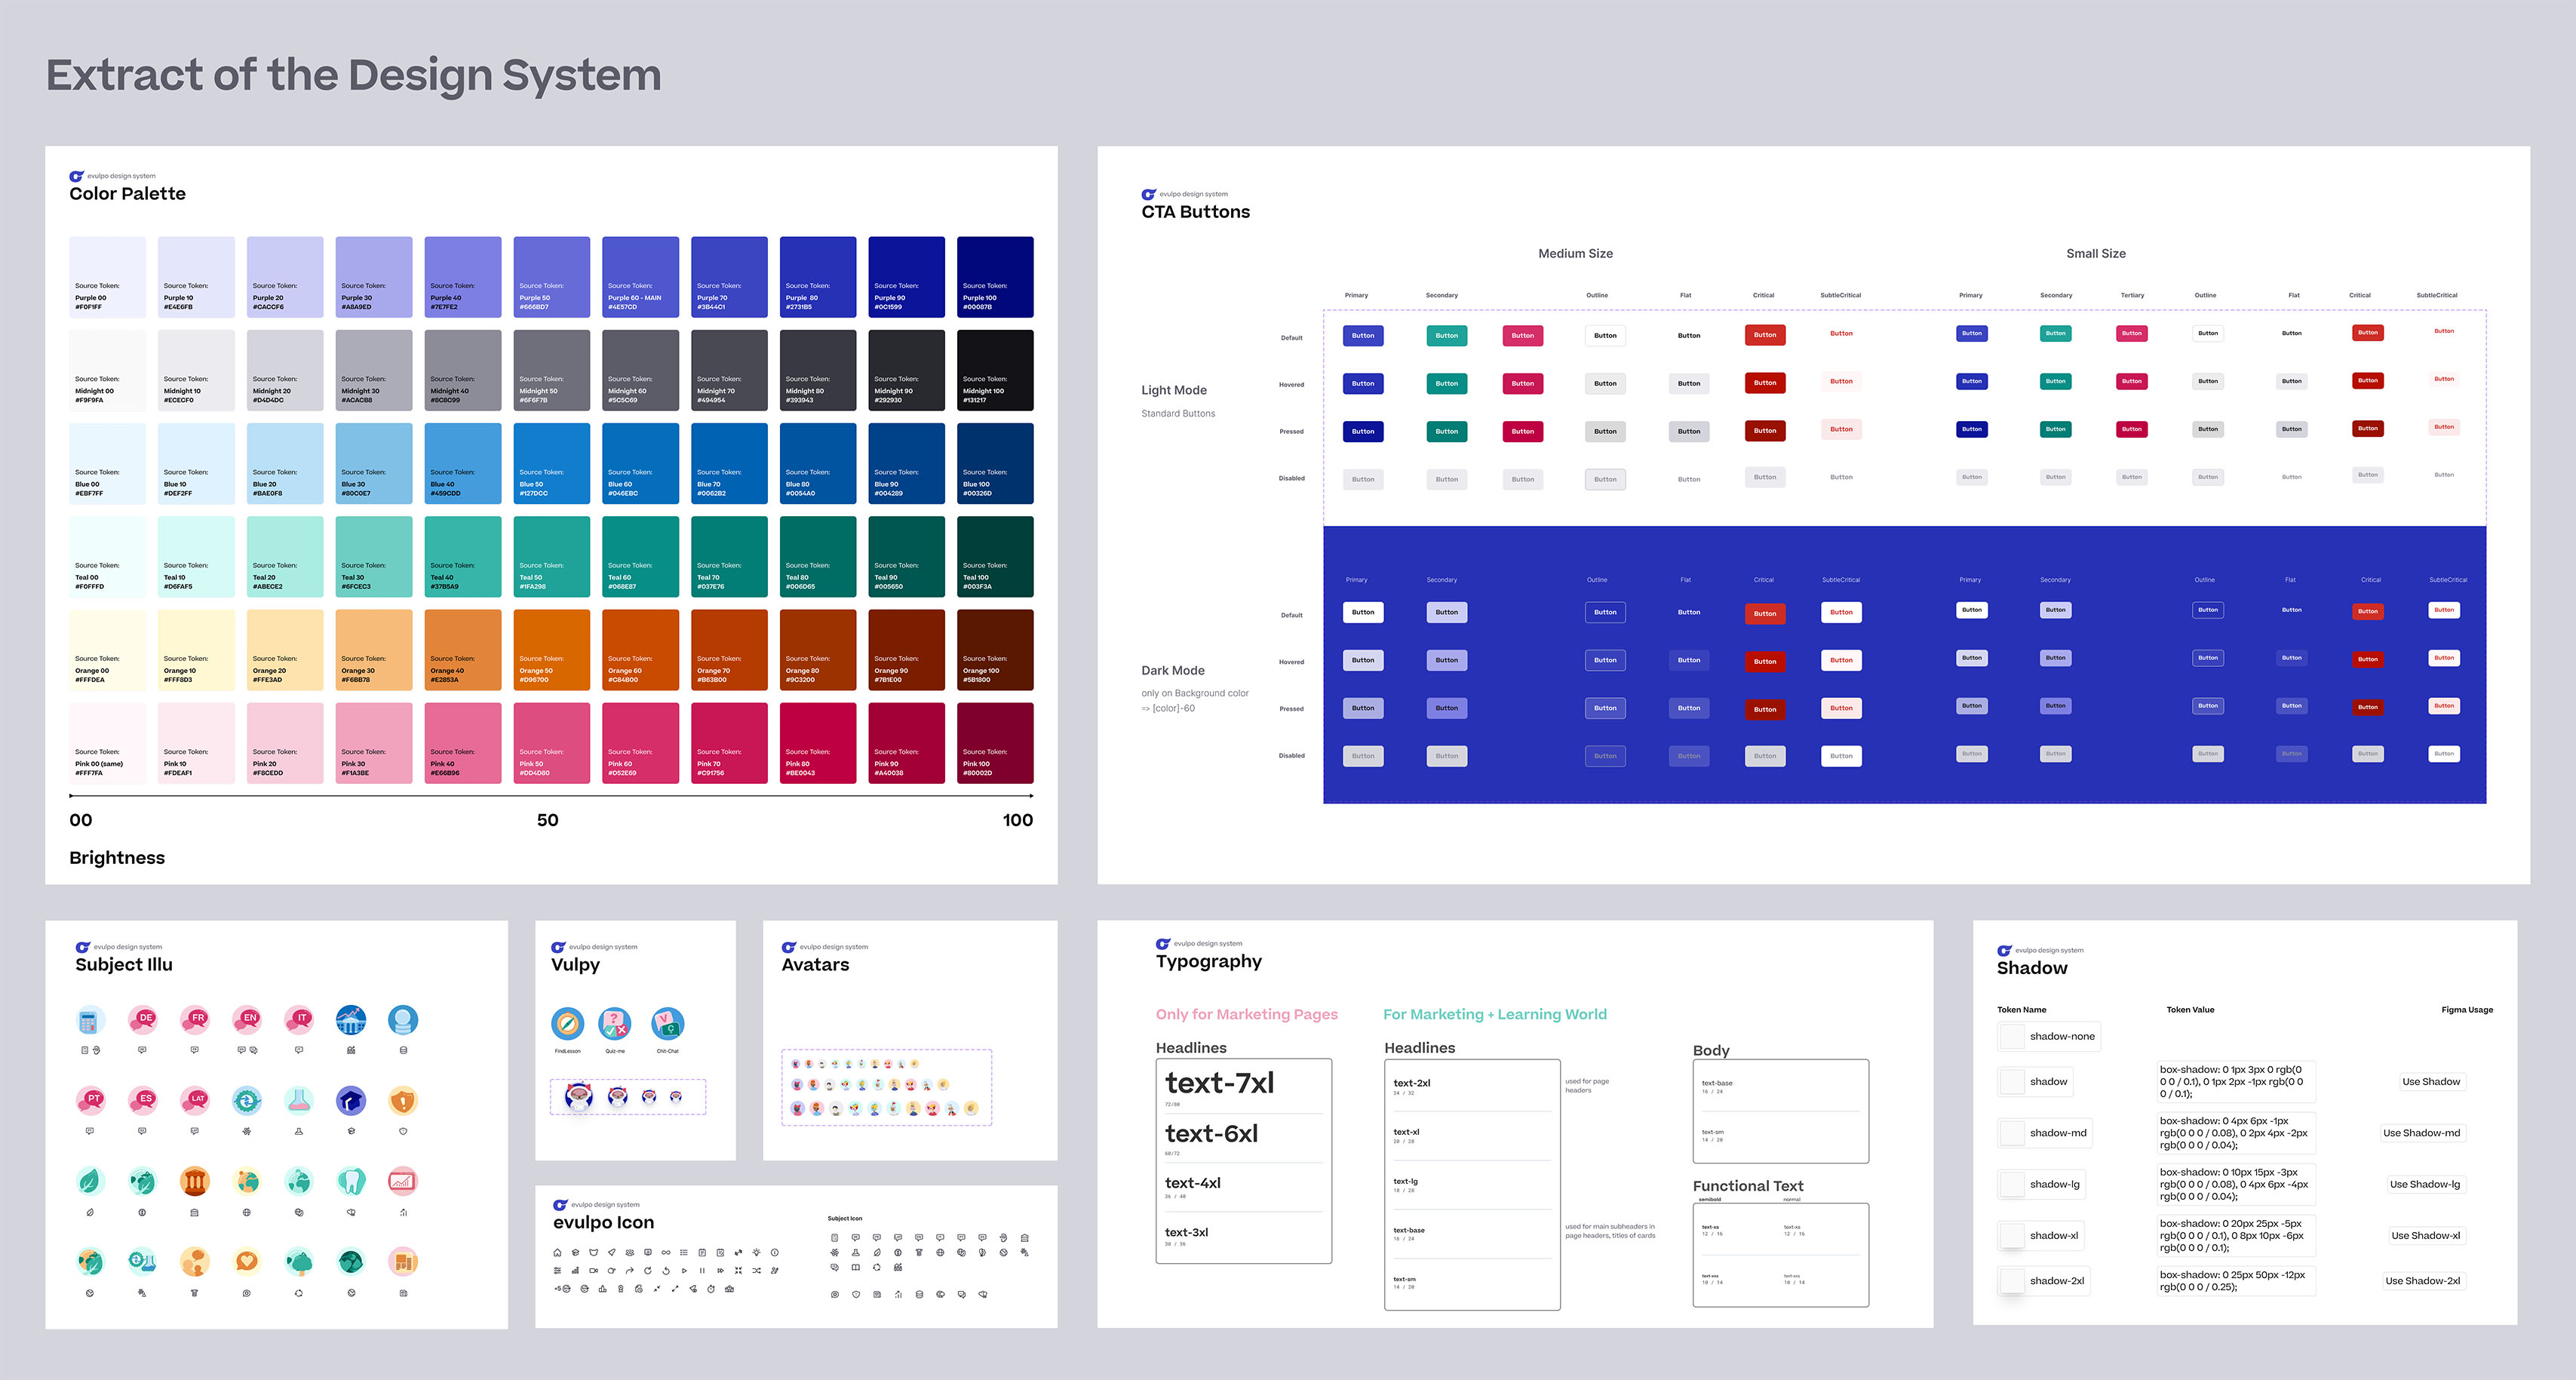Image resolution: width=2576 pixels, height=1380 pixels.
Task: Click the orange shield warning illustration
Action: click(x=403, y=1101)
